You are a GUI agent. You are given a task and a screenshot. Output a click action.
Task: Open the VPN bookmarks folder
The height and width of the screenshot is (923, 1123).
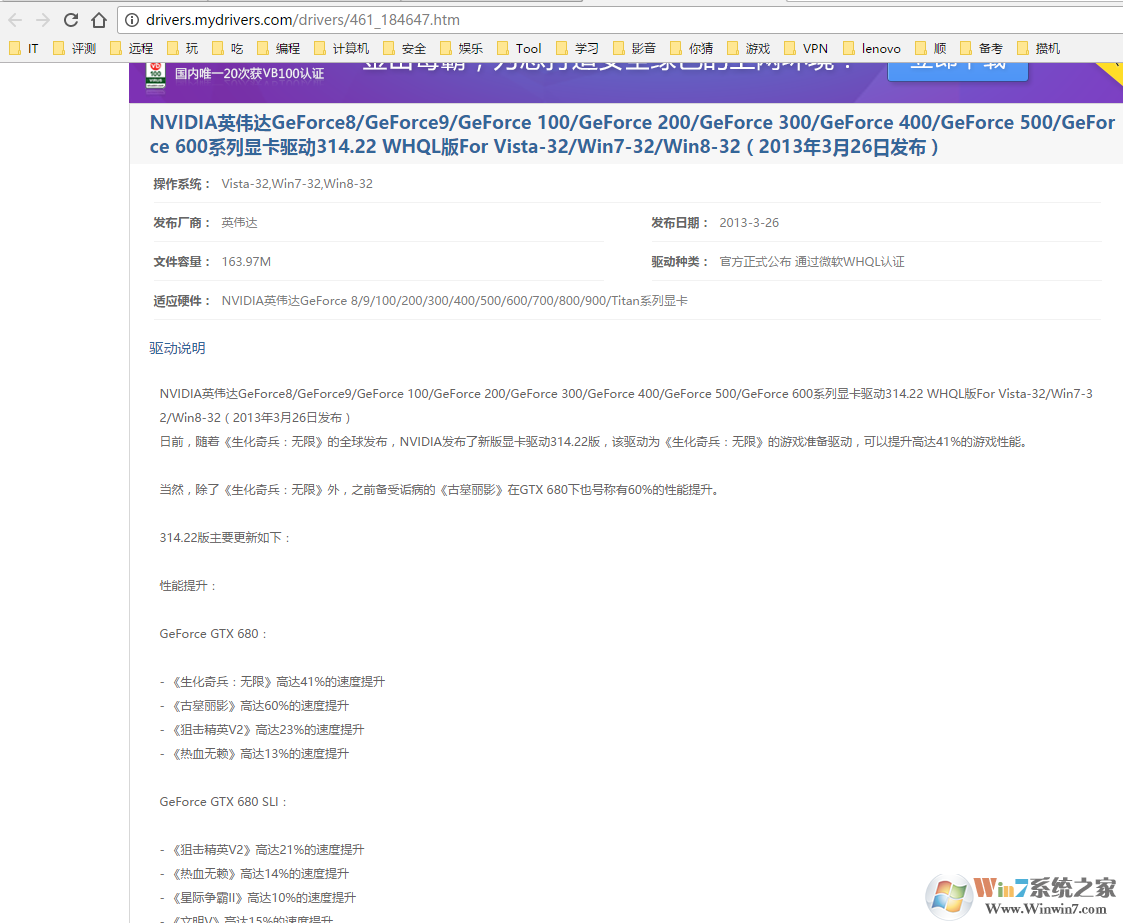pos(806,48)
